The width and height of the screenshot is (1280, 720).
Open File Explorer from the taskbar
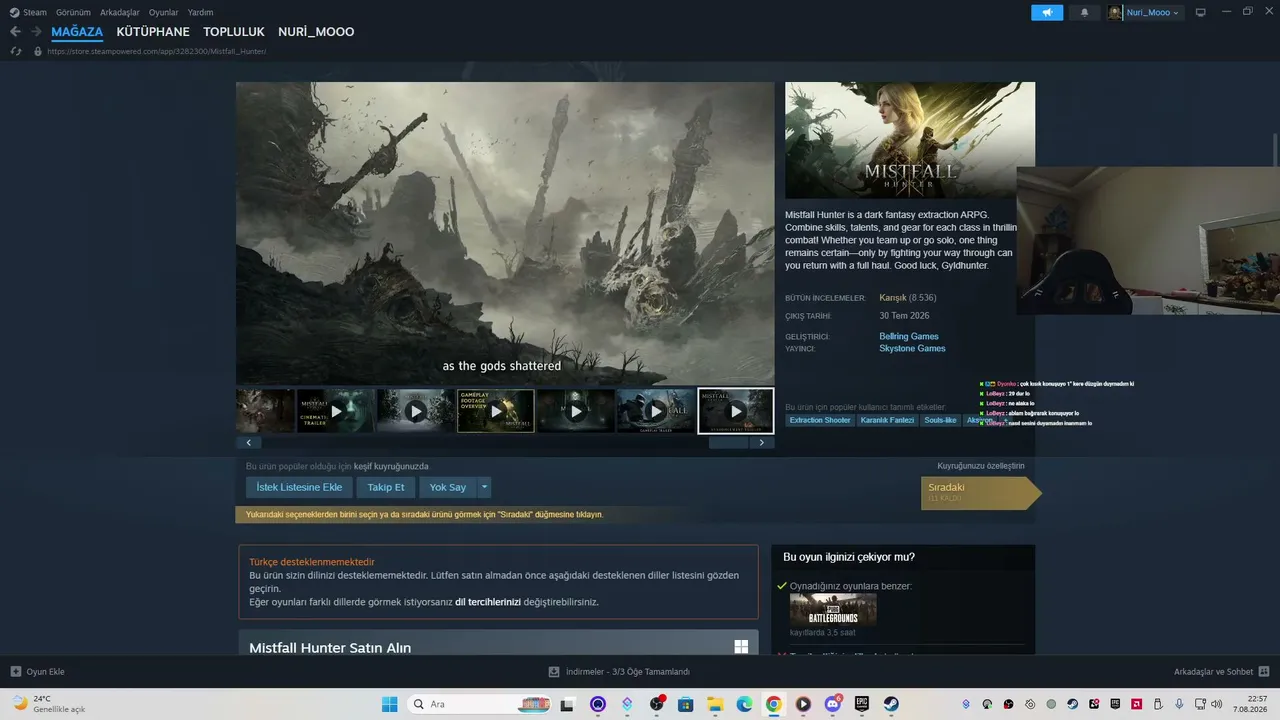tap(715, 704)
